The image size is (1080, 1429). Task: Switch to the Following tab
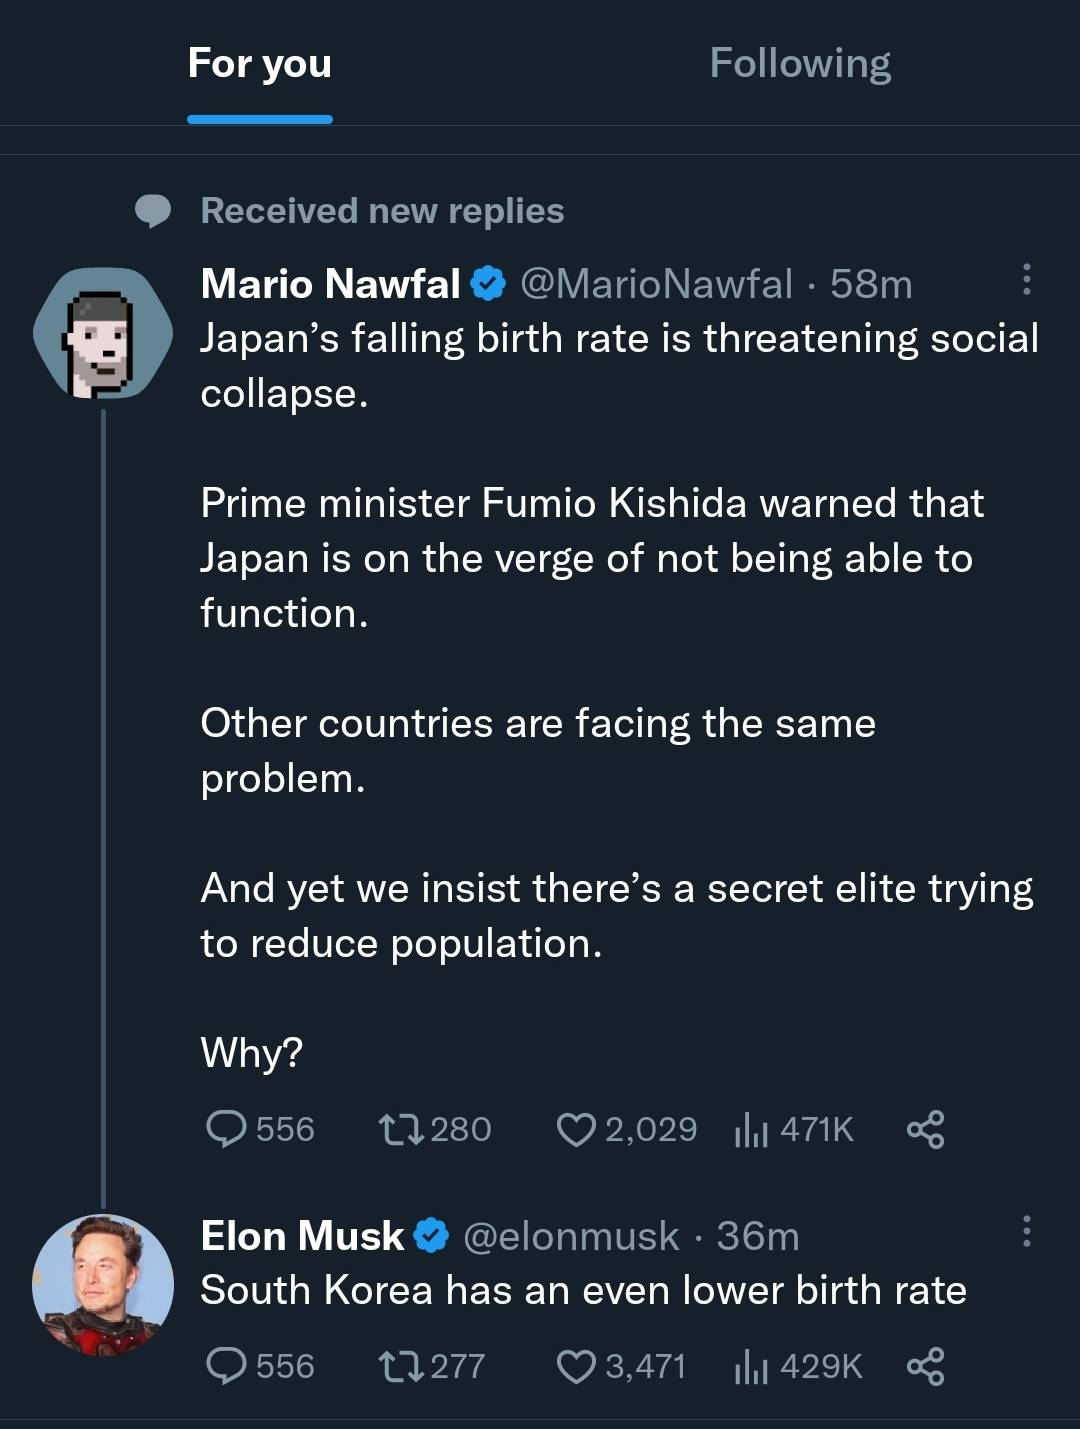[x=800, y=63]
